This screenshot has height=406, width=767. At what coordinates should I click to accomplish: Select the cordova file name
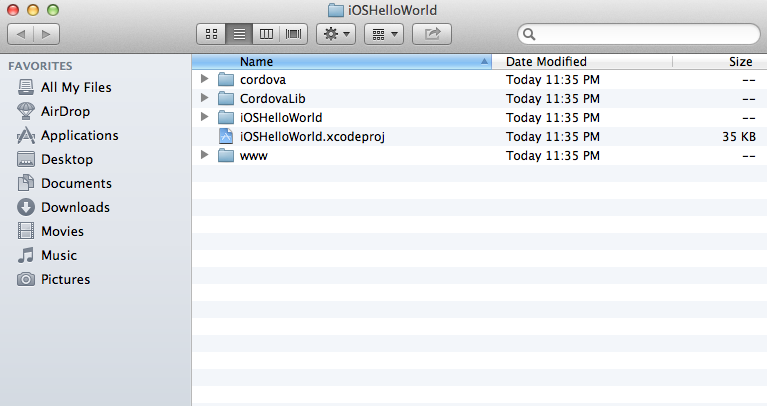coord(263,80)
